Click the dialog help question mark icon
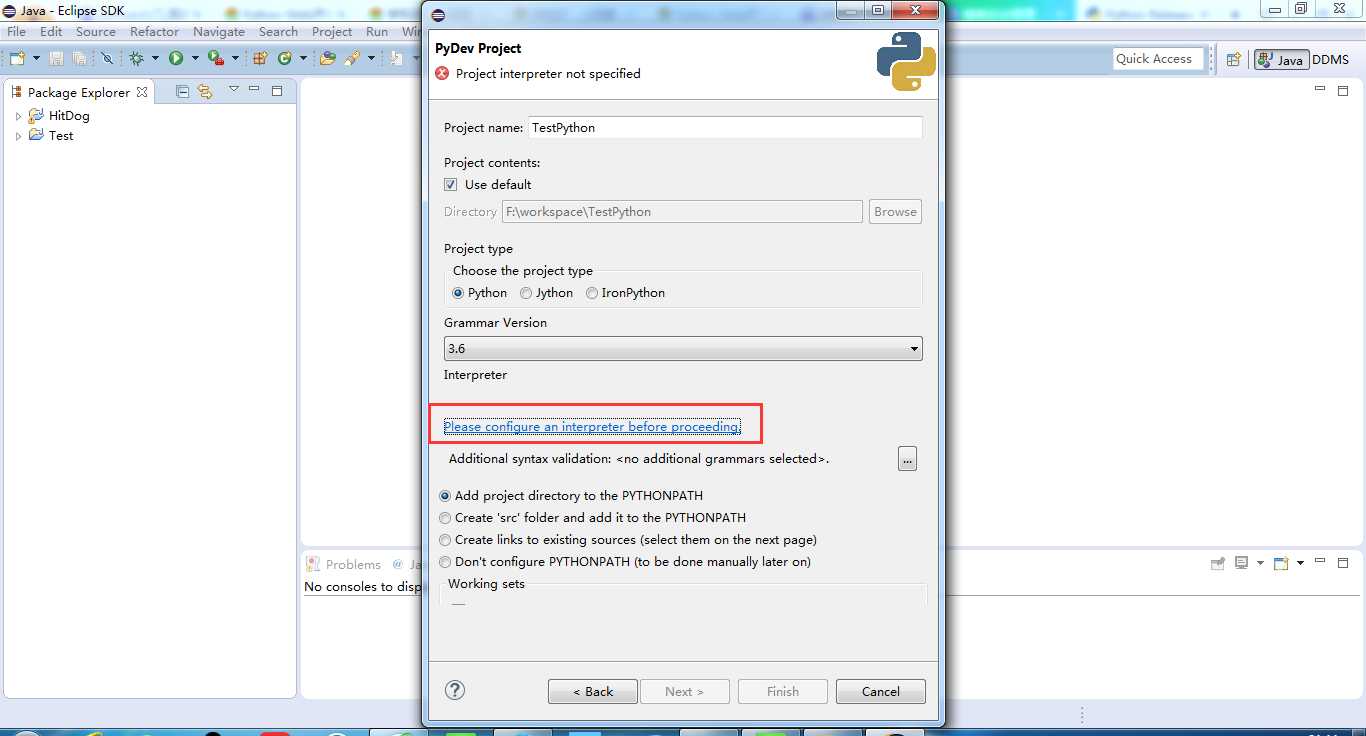This screenshot has width=1366, height=736. click(455, 690)
